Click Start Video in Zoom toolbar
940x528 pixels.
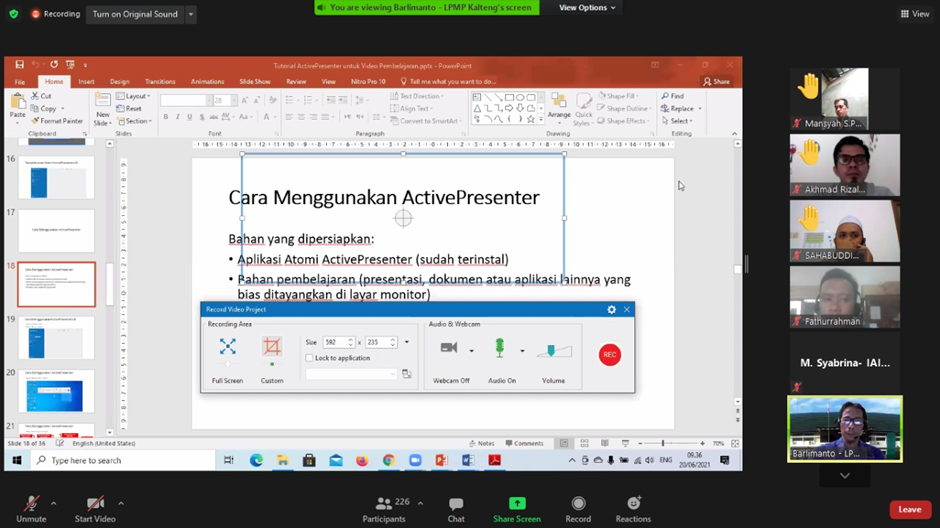click(x=95, y=509)
